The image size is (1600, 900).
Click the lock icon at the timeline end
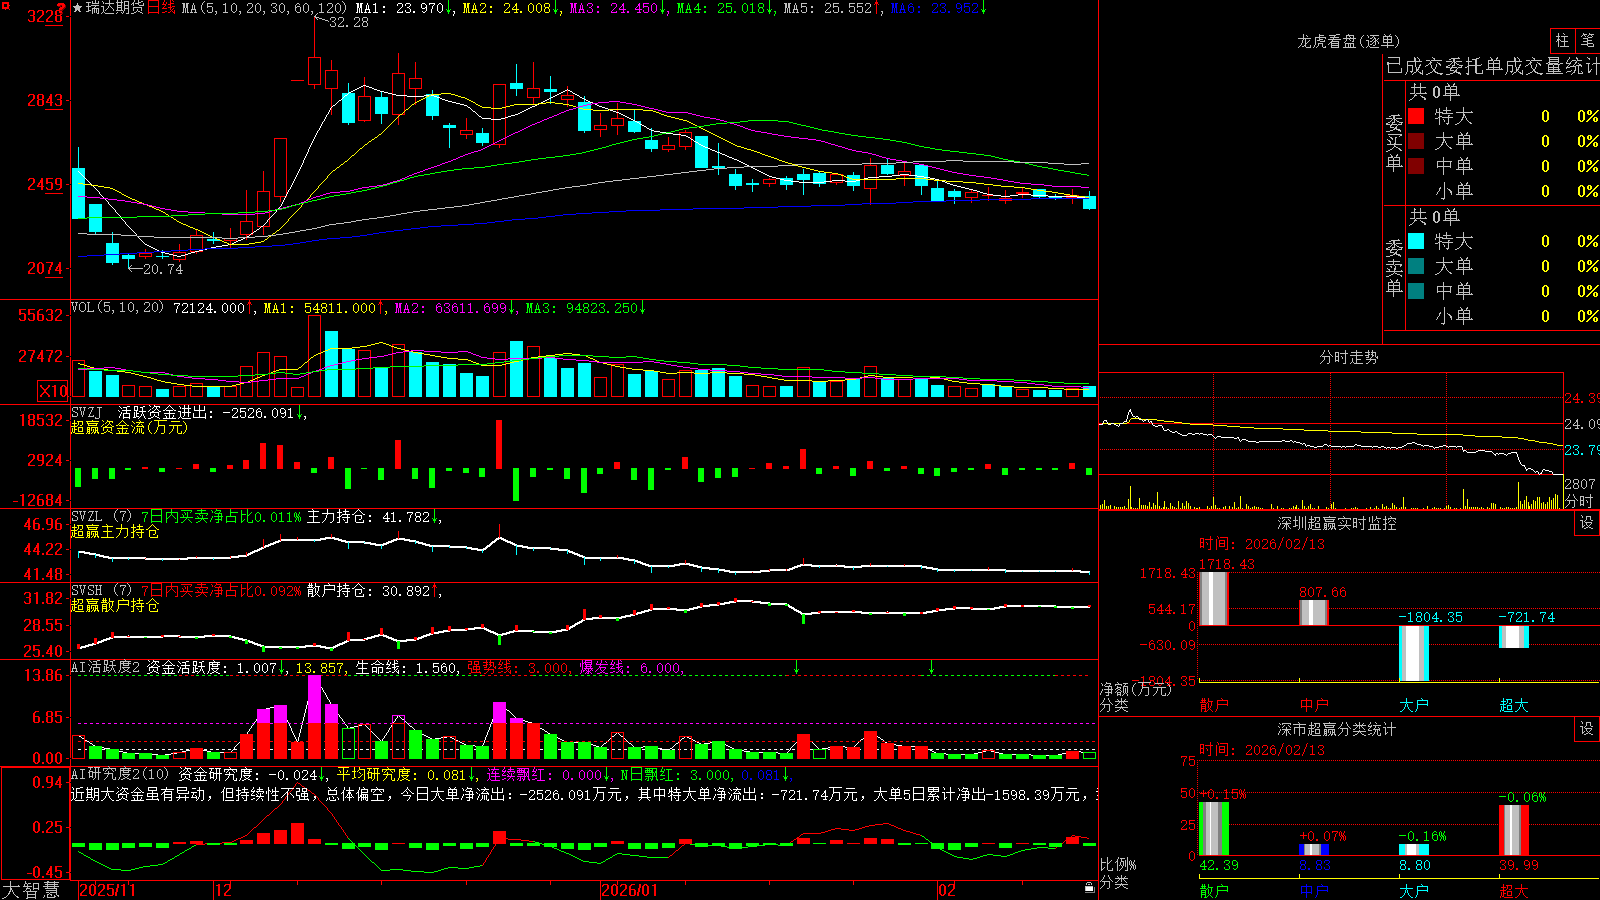coord(1090,888)
